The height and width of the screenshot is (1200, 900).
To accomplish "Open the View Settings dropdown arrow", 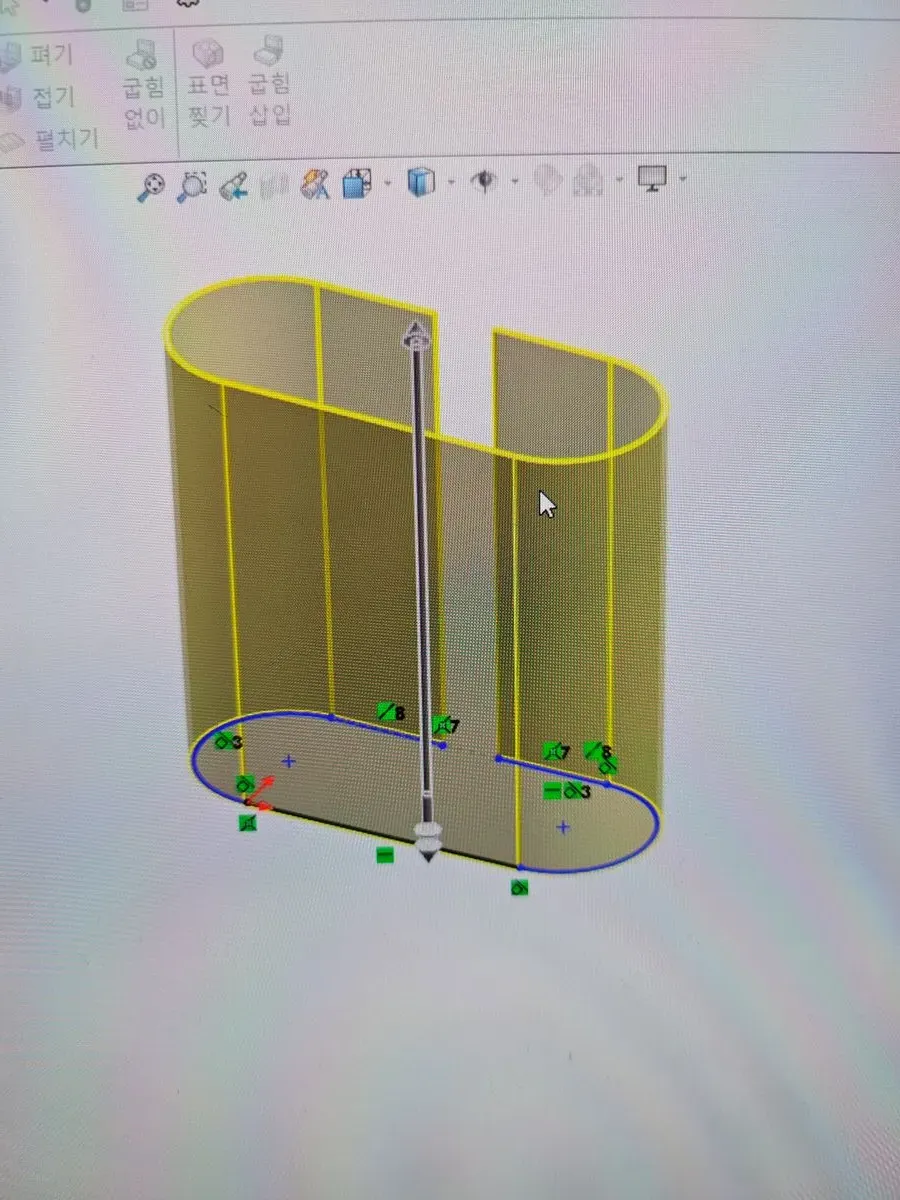I will tap(683, 180).
